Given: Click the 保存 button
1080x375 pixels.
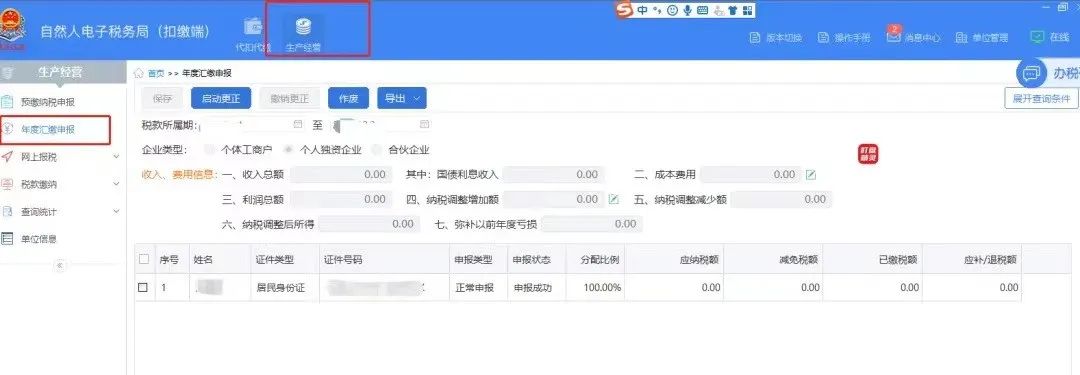Looking at the screenshot, I should pos(163,99).
